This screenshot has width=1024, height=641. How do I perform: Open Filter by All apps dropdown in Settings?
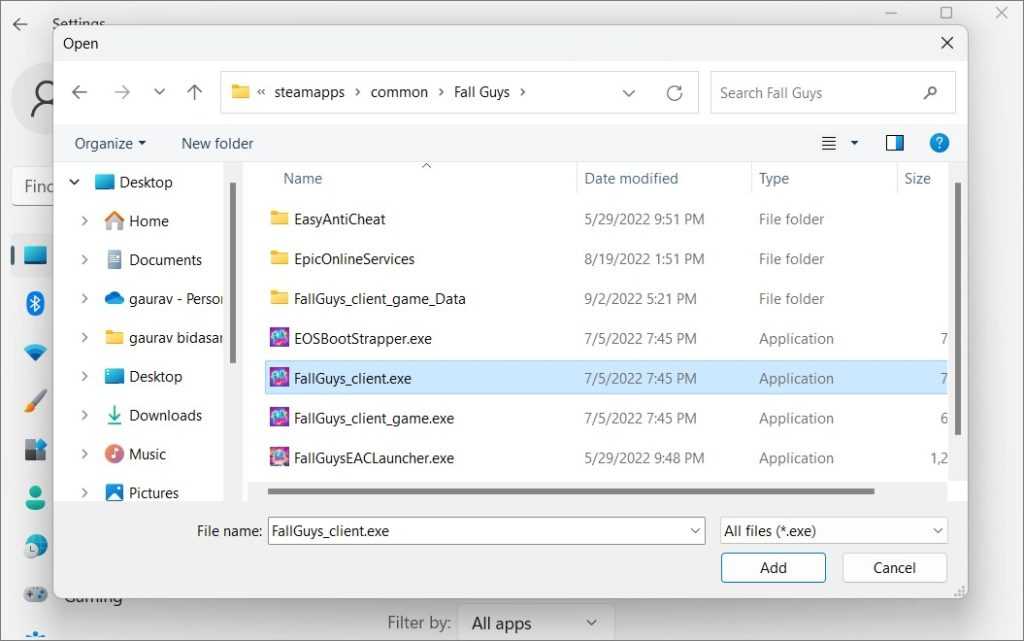pyautogui.click(x=536, y=623)
